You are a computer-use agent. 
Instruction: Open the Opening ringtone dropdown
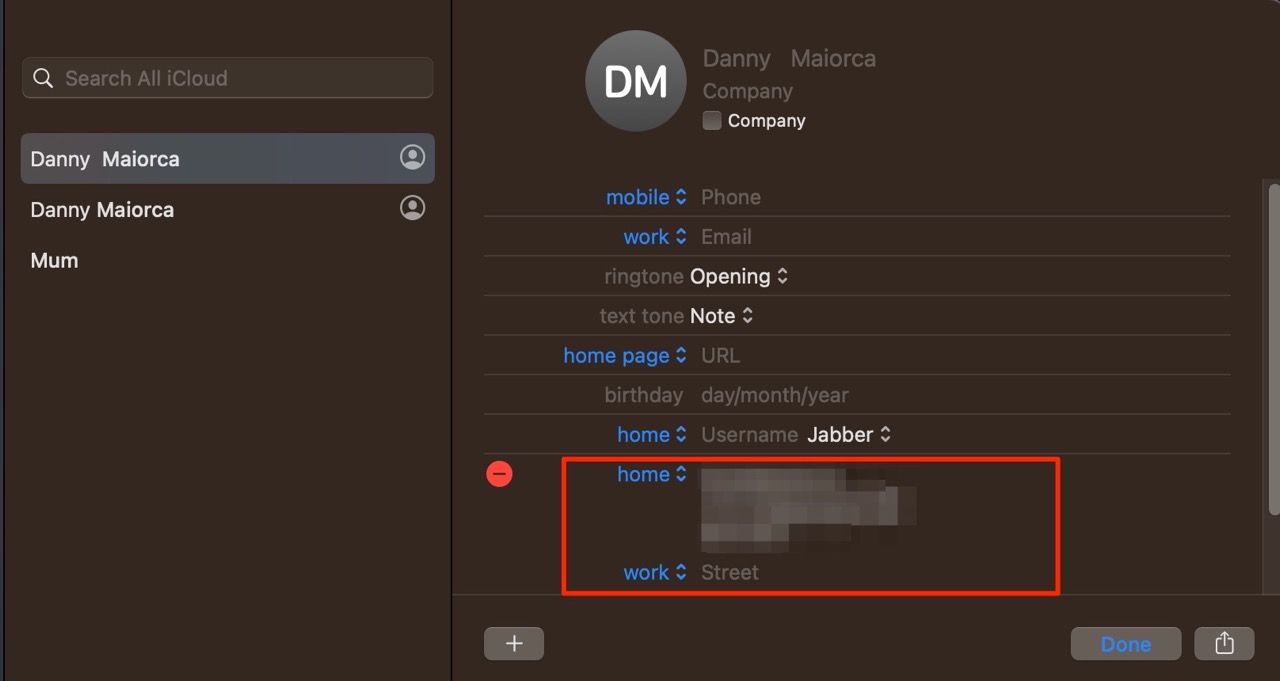coord(739,276)
